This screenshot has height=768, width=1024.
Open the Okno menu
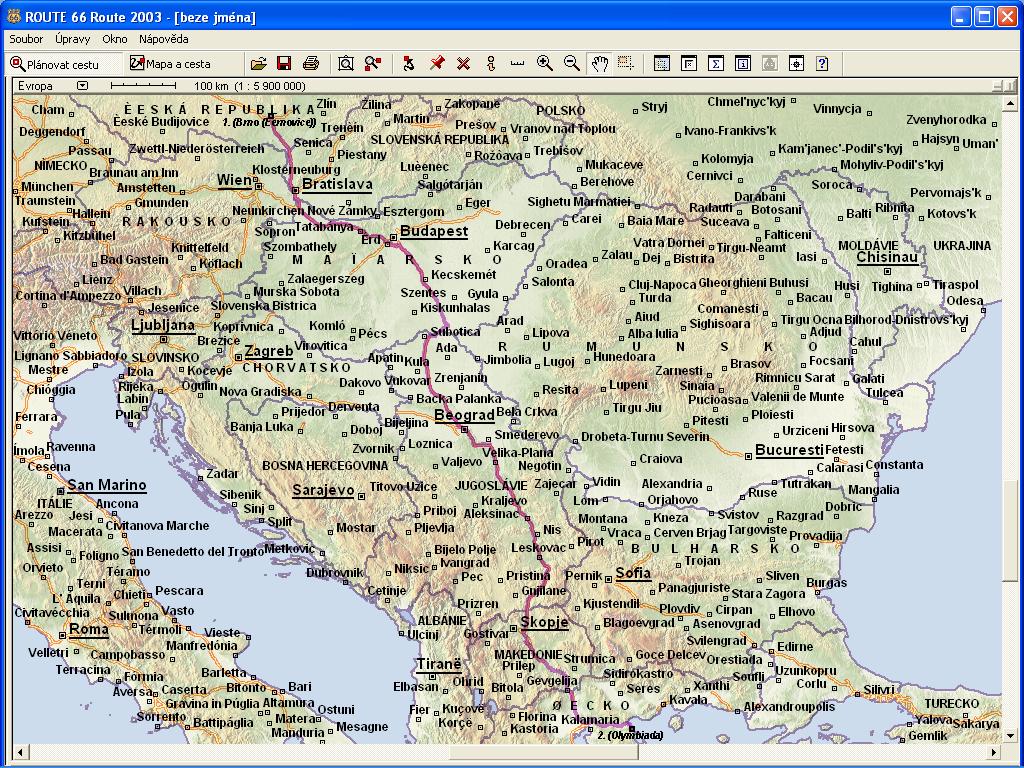point(115,39)
